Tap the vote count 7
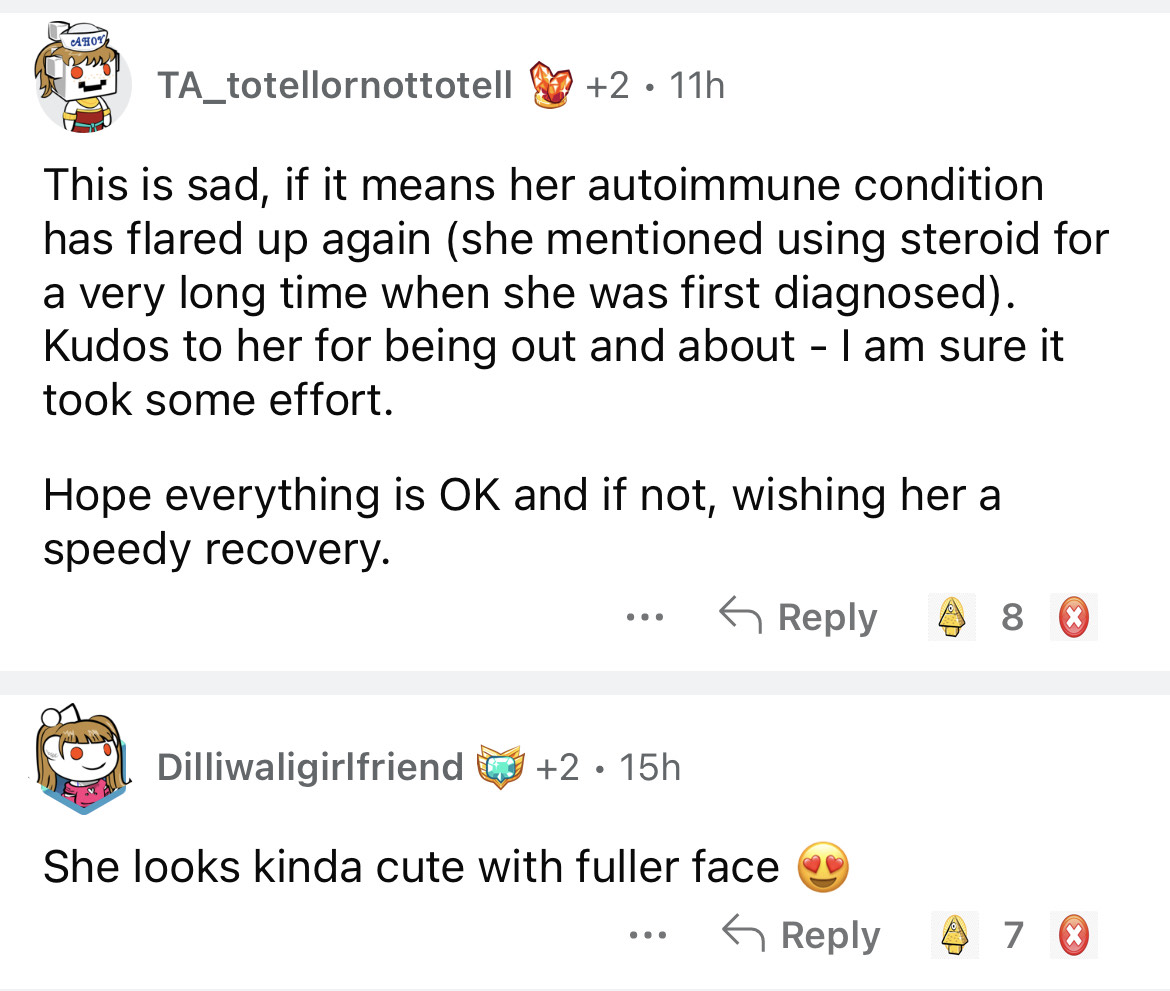Viewport: 1170px width, 991px height. point(1013,935)
